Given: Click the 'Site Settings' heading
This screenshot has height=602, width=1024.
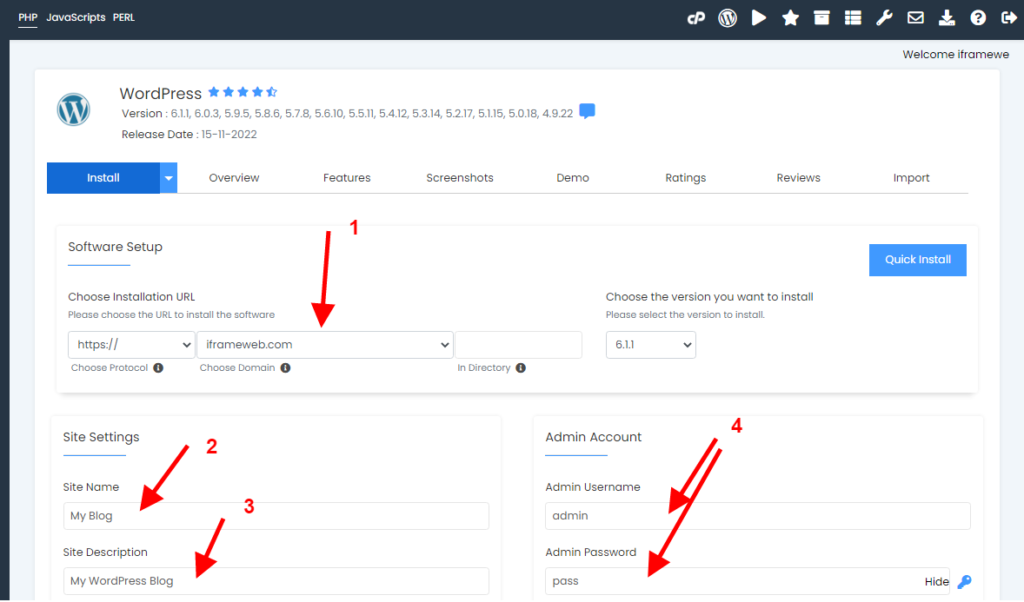Looking at the screenshot, I should point(101,437).
